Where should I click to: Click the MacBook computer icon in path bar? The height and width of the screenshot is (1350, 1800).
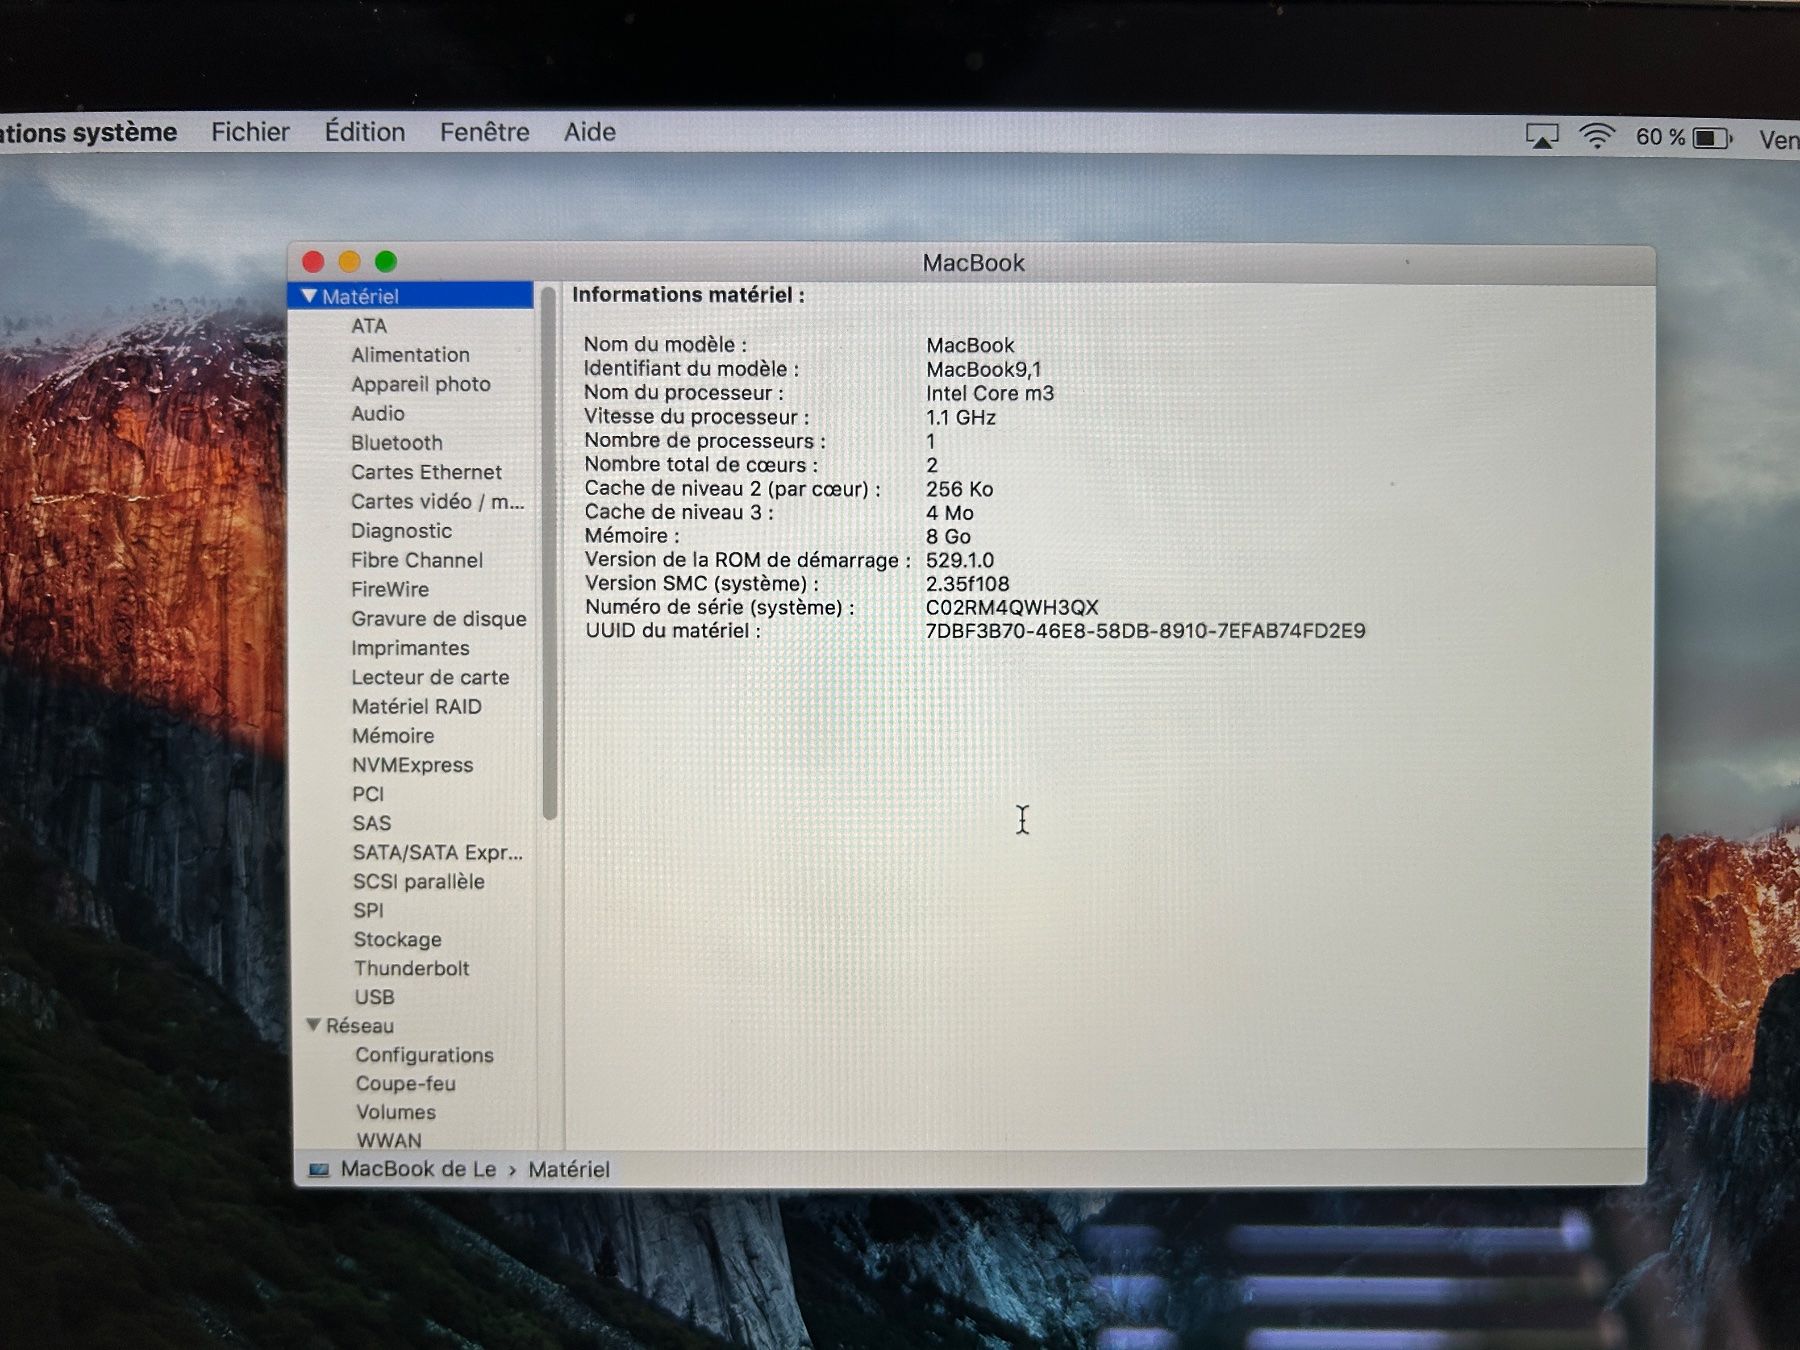319,1170
